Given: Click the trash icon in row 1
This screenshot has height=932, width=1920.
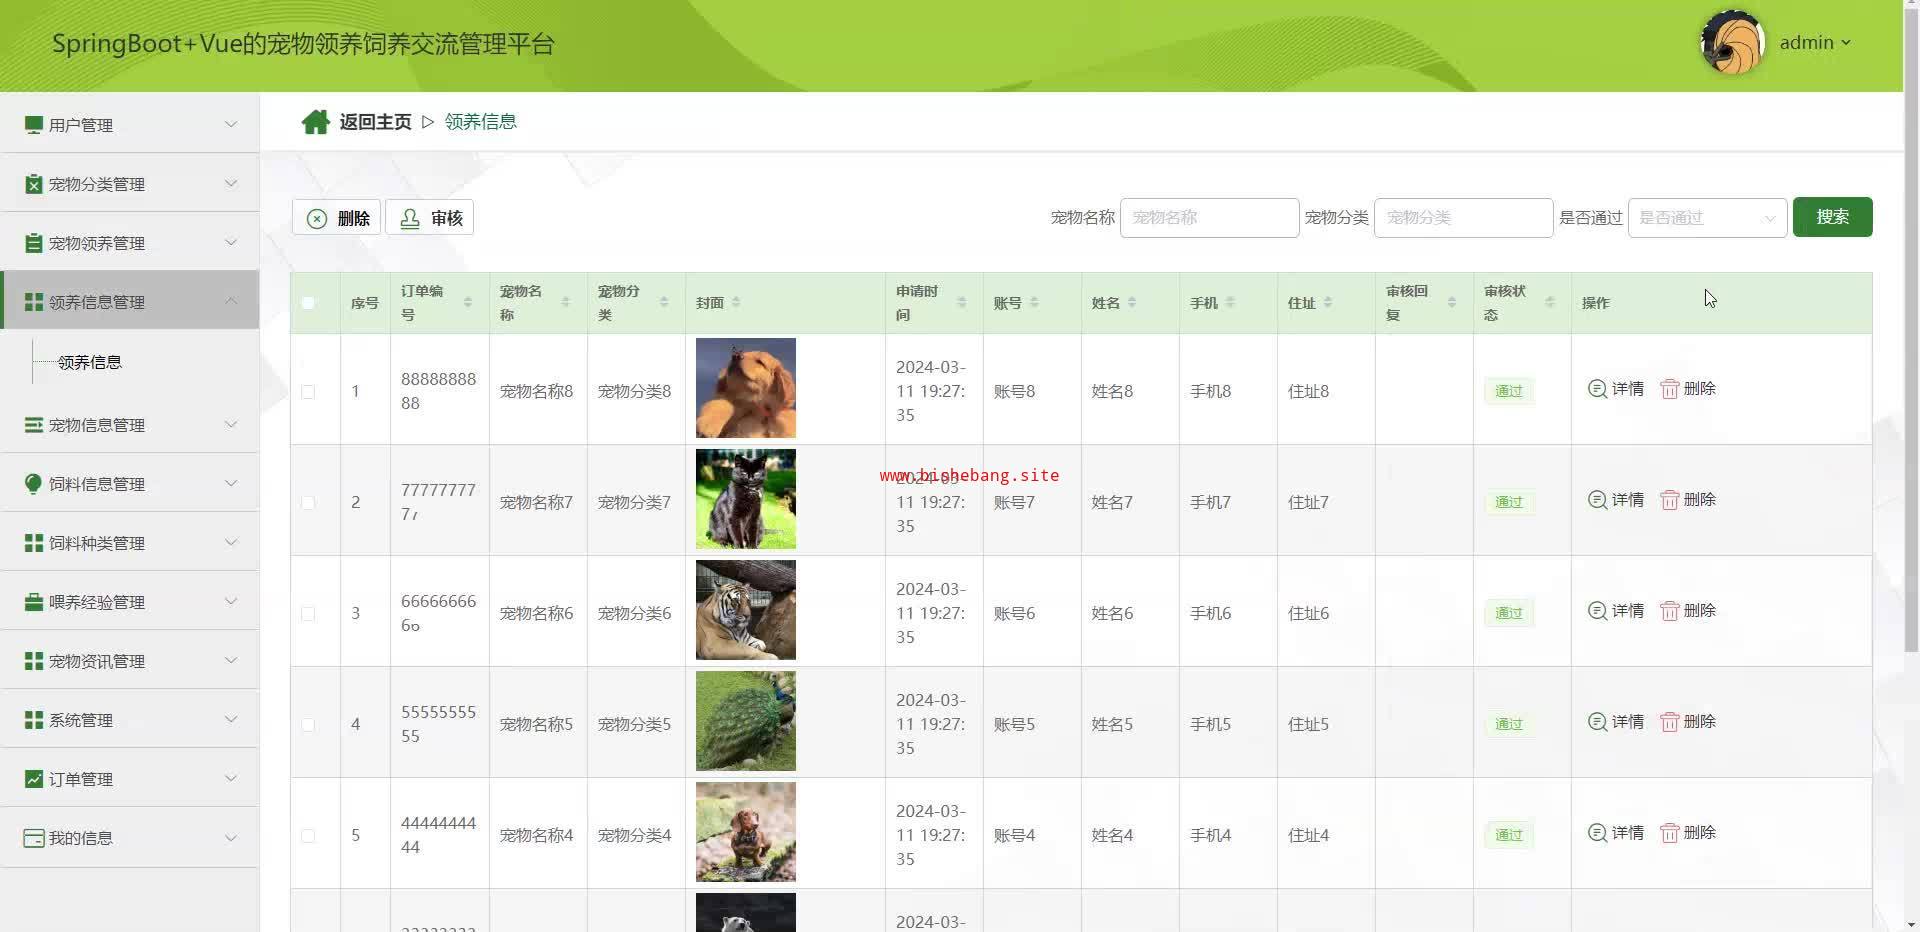Looking at the screenshot, I should pyautogui.click(x=1669, y=389).
